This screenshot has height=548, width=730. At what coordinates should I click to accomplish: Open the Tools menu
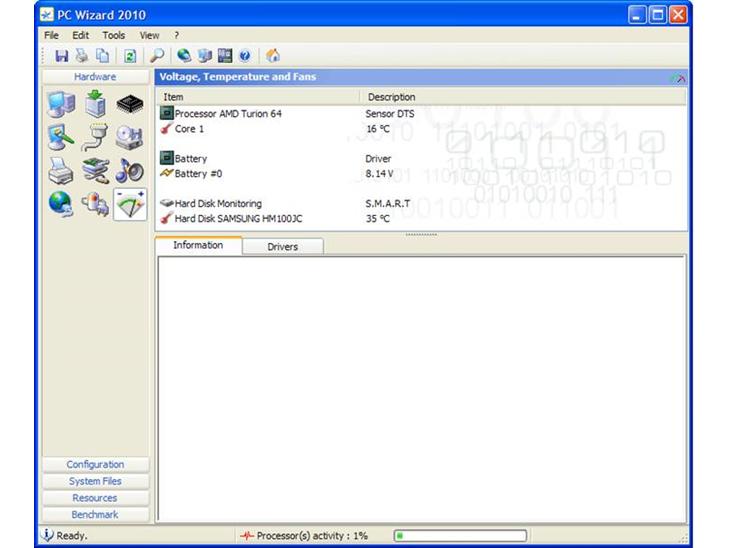pyautogui.click(x=113, y=35)
